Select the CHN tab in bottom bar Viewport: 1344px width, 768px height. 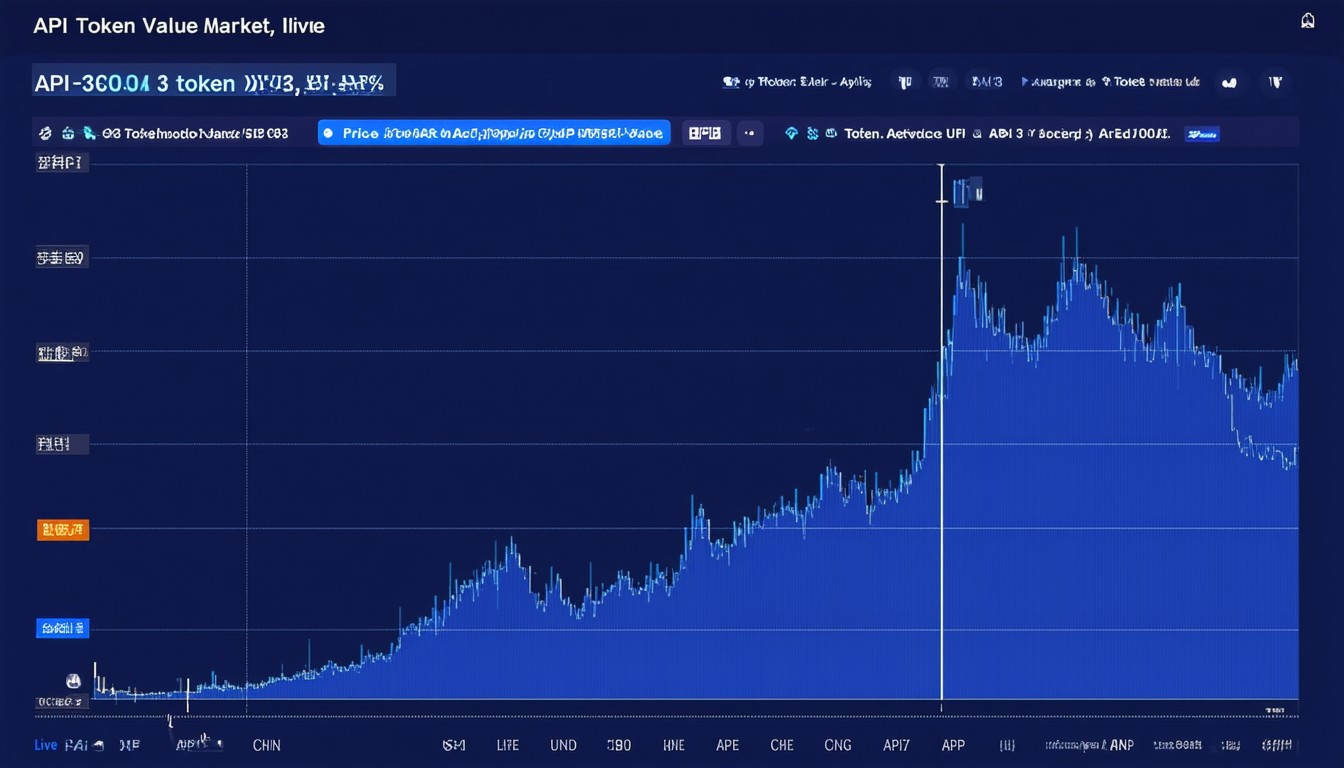(266, 745)
